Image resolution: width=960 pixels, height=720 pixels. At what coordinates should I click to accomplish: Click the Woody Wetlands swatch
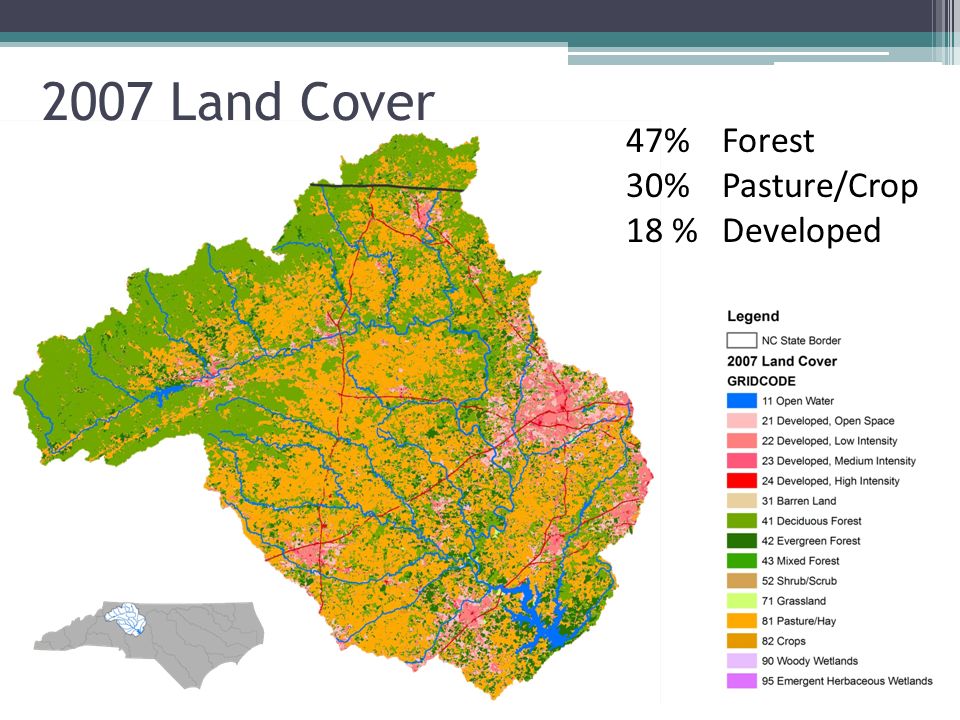pos(741,661)
